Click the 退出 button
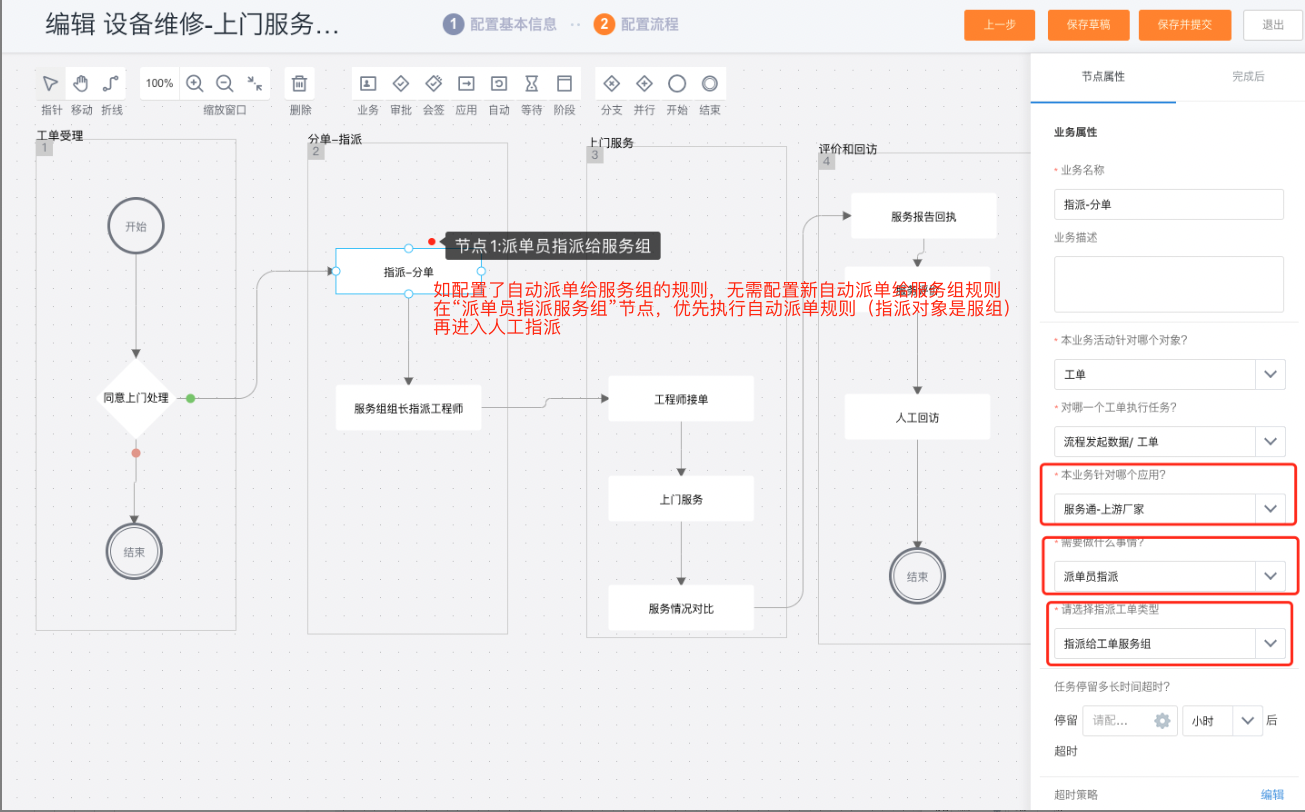The width and height of the screenshot is (1305, 812). click(x=1273, y=25)
